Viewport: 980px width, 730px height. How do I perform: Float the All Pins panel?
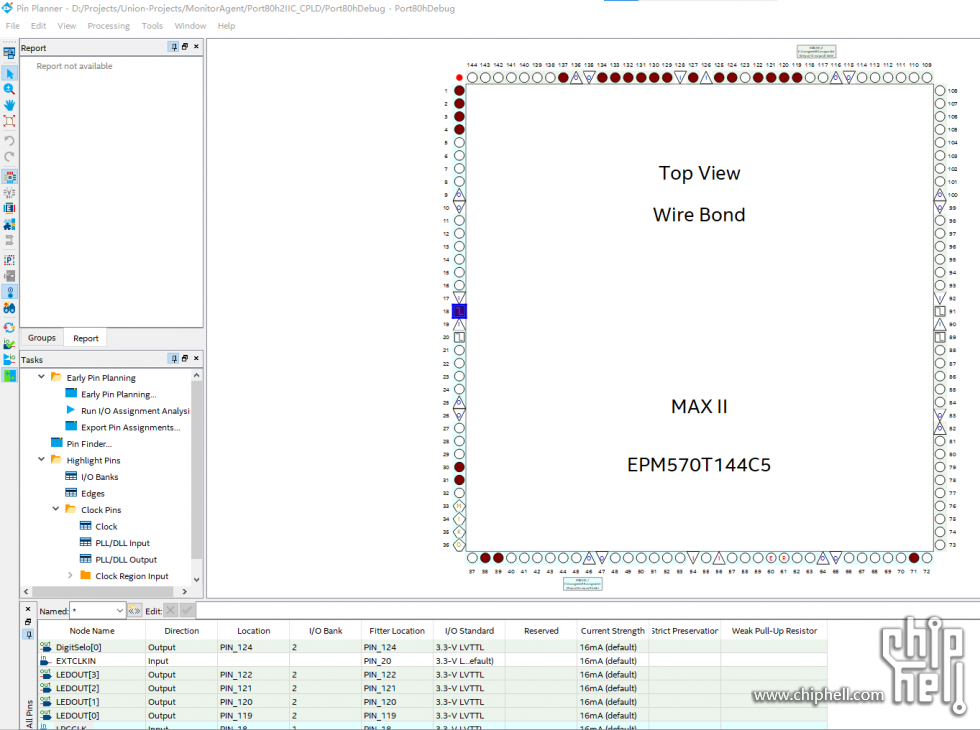[28, 622]
